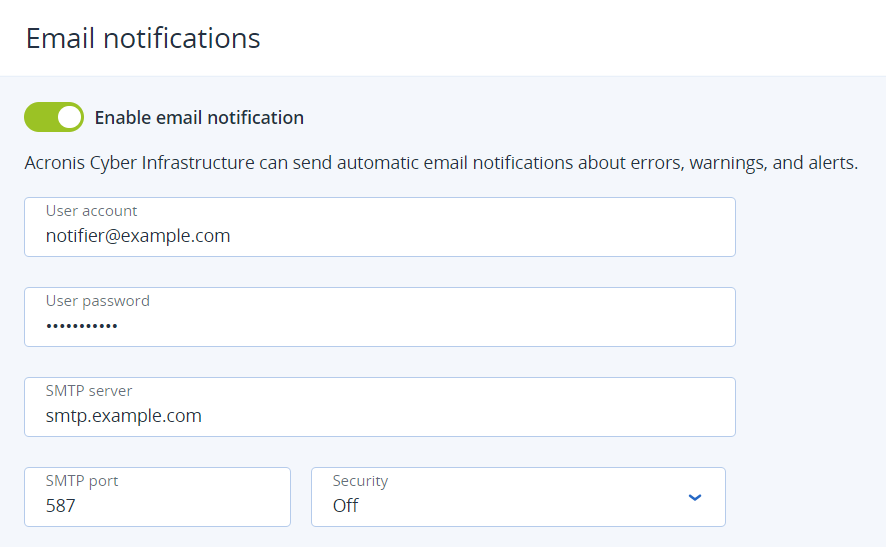Click the 'Enable email notification' label text
The width and height of the screenshot is (886, 547).
199,118
